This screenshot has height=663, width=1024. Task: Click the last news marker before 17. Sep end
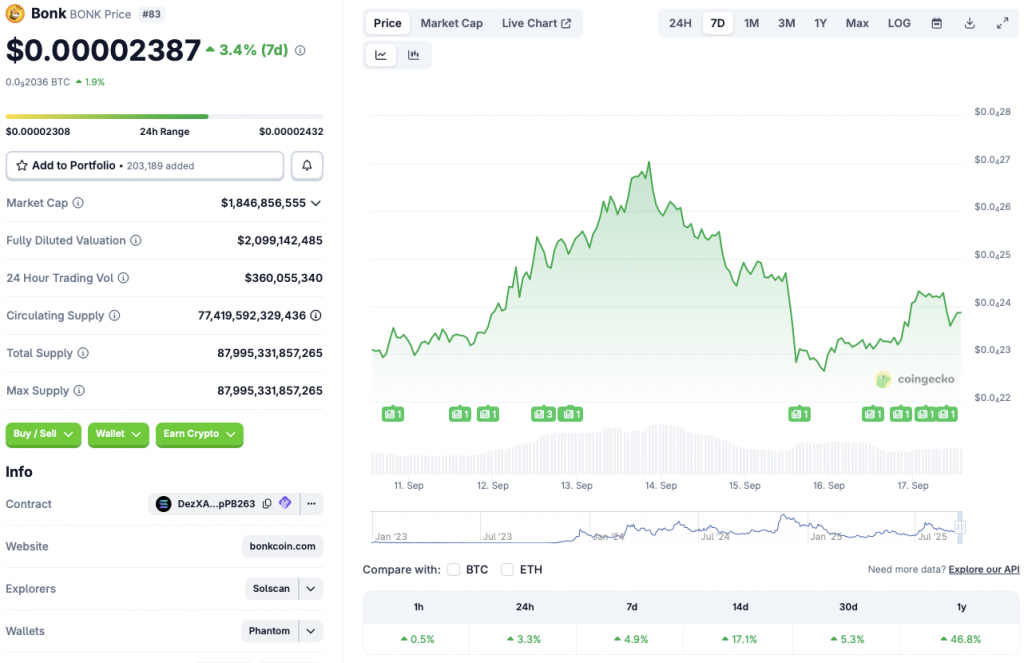947,413
